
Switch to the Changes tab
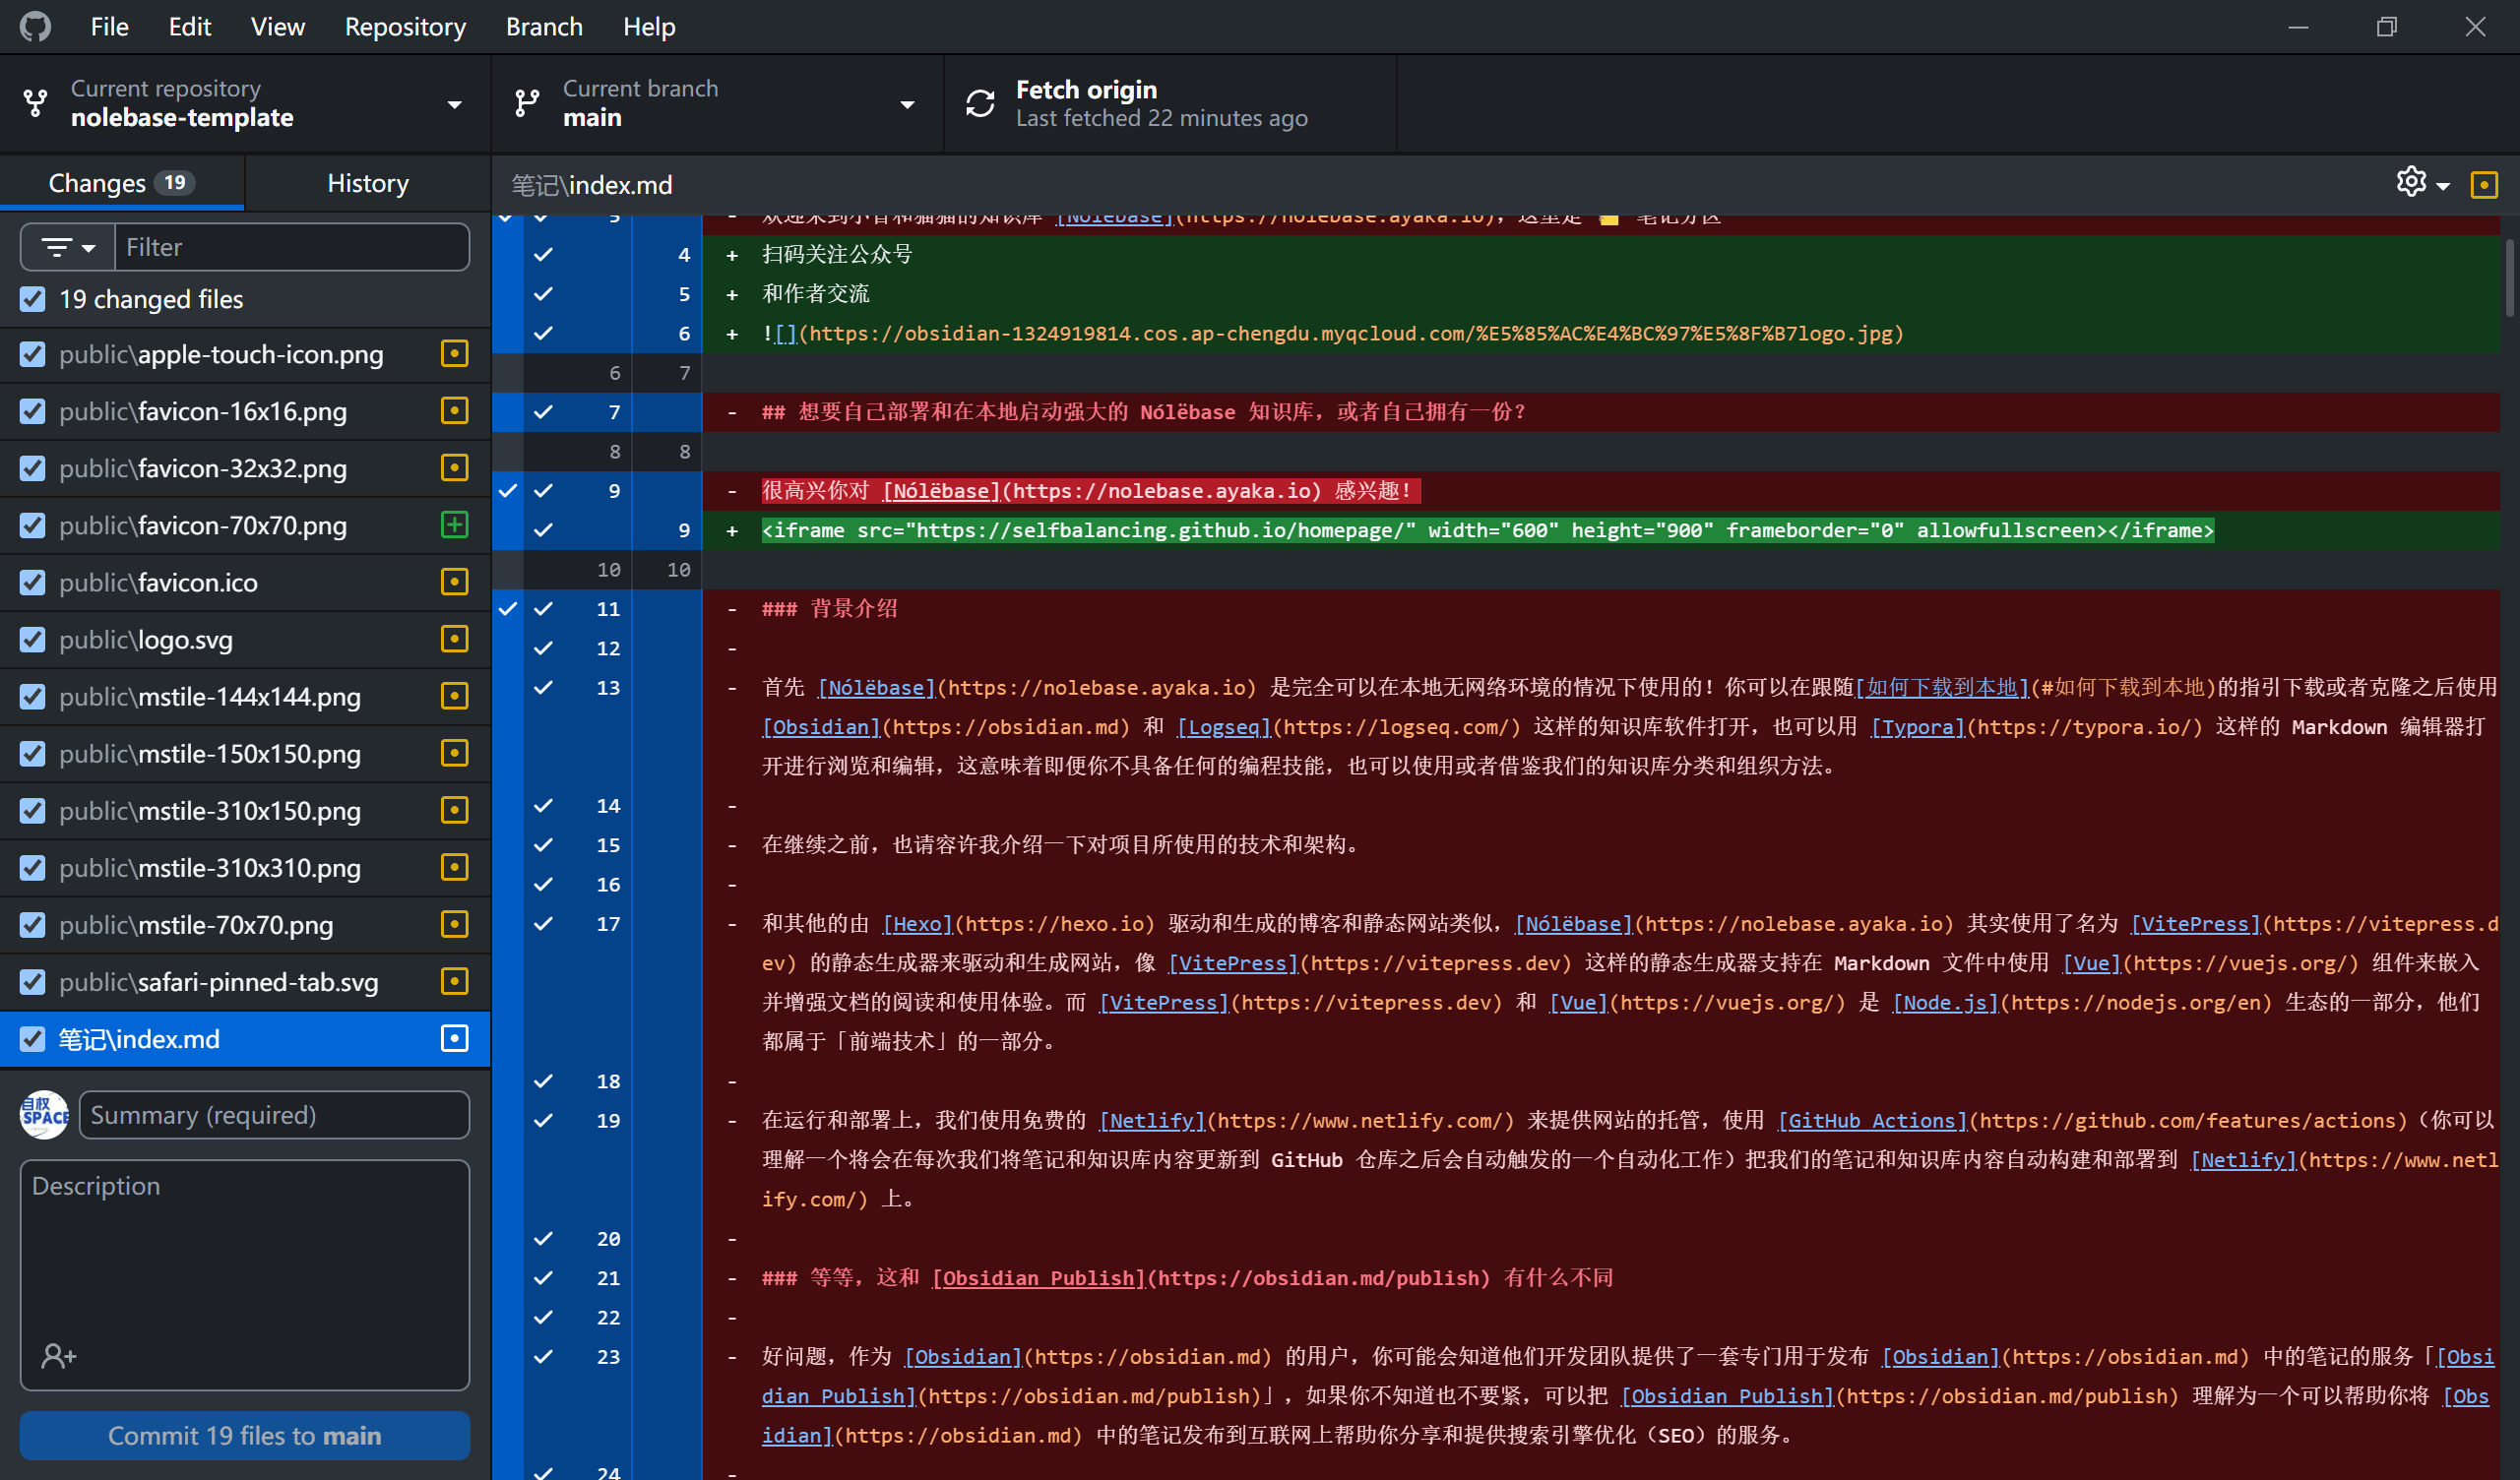[122, 183]
